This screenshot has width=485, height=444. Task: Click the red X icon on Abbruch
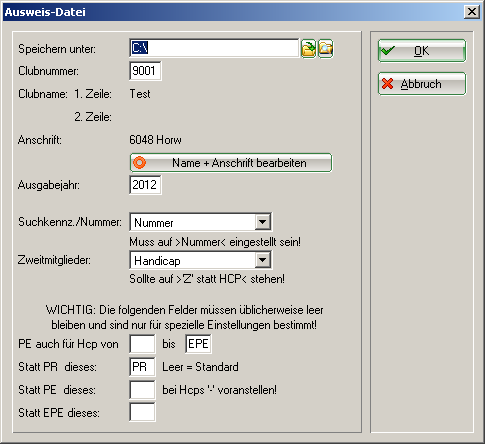click(387, 84)
